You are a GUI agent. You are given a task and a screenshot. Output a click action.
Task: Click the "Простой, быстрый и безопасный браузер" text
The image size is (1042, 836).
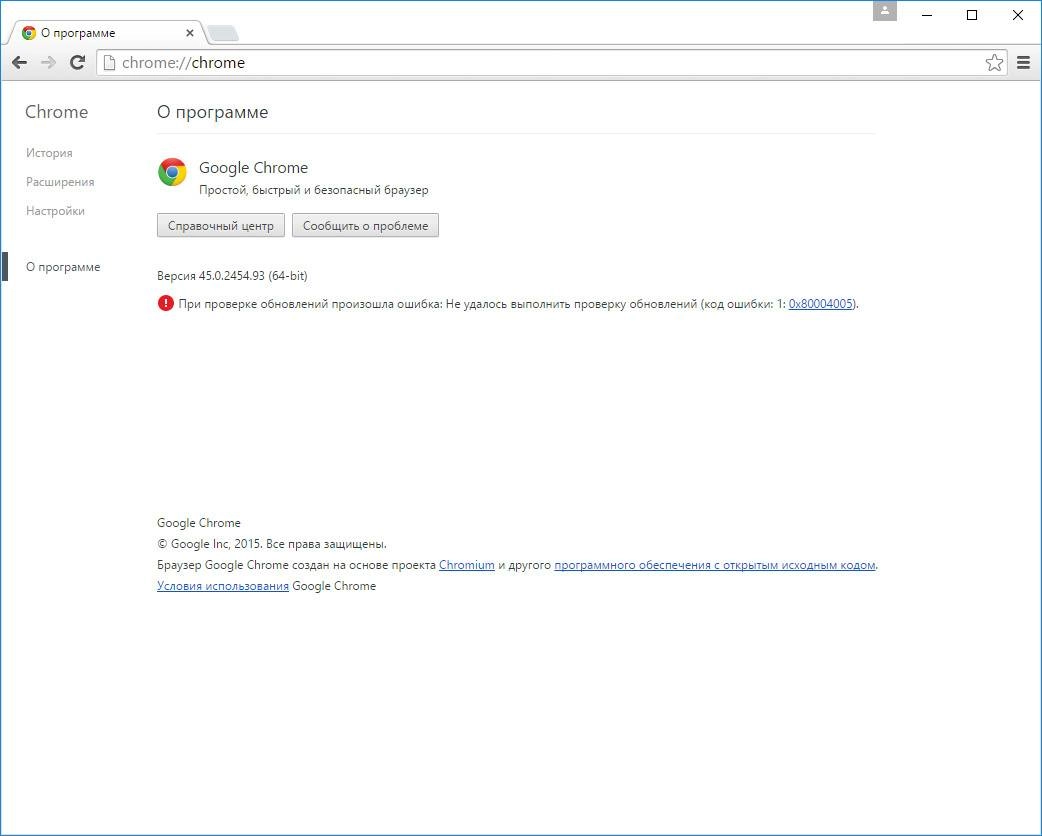click(x=314, y=190)
